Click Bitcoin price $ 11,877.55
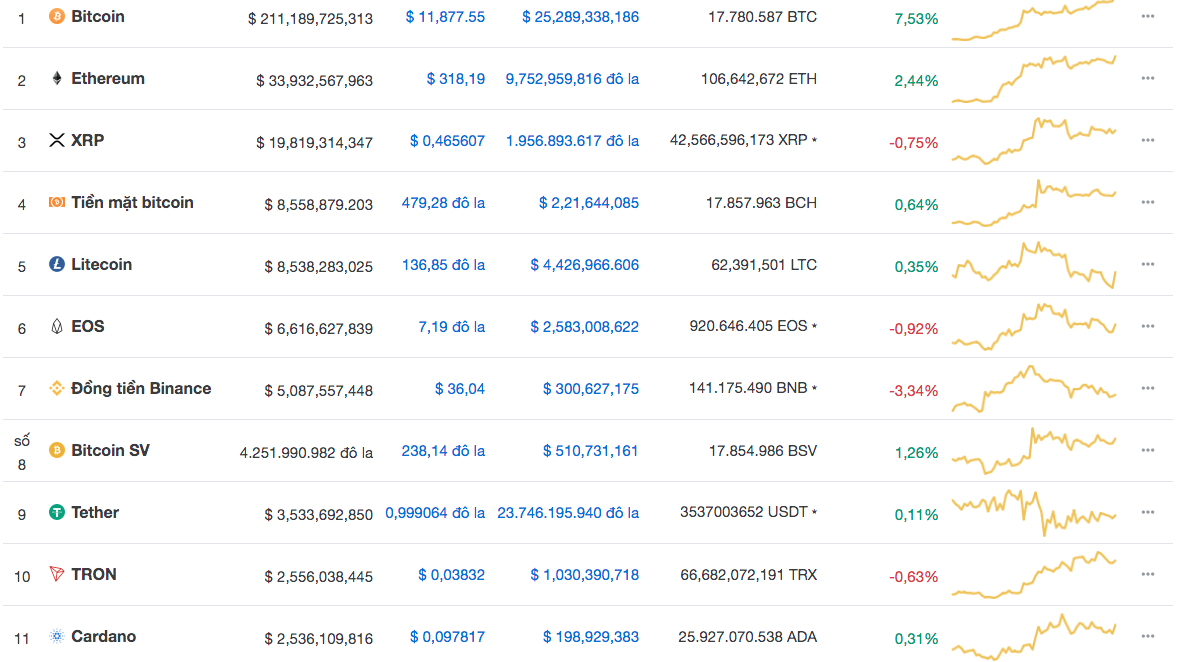1178x662 pixels. point(445,17)
